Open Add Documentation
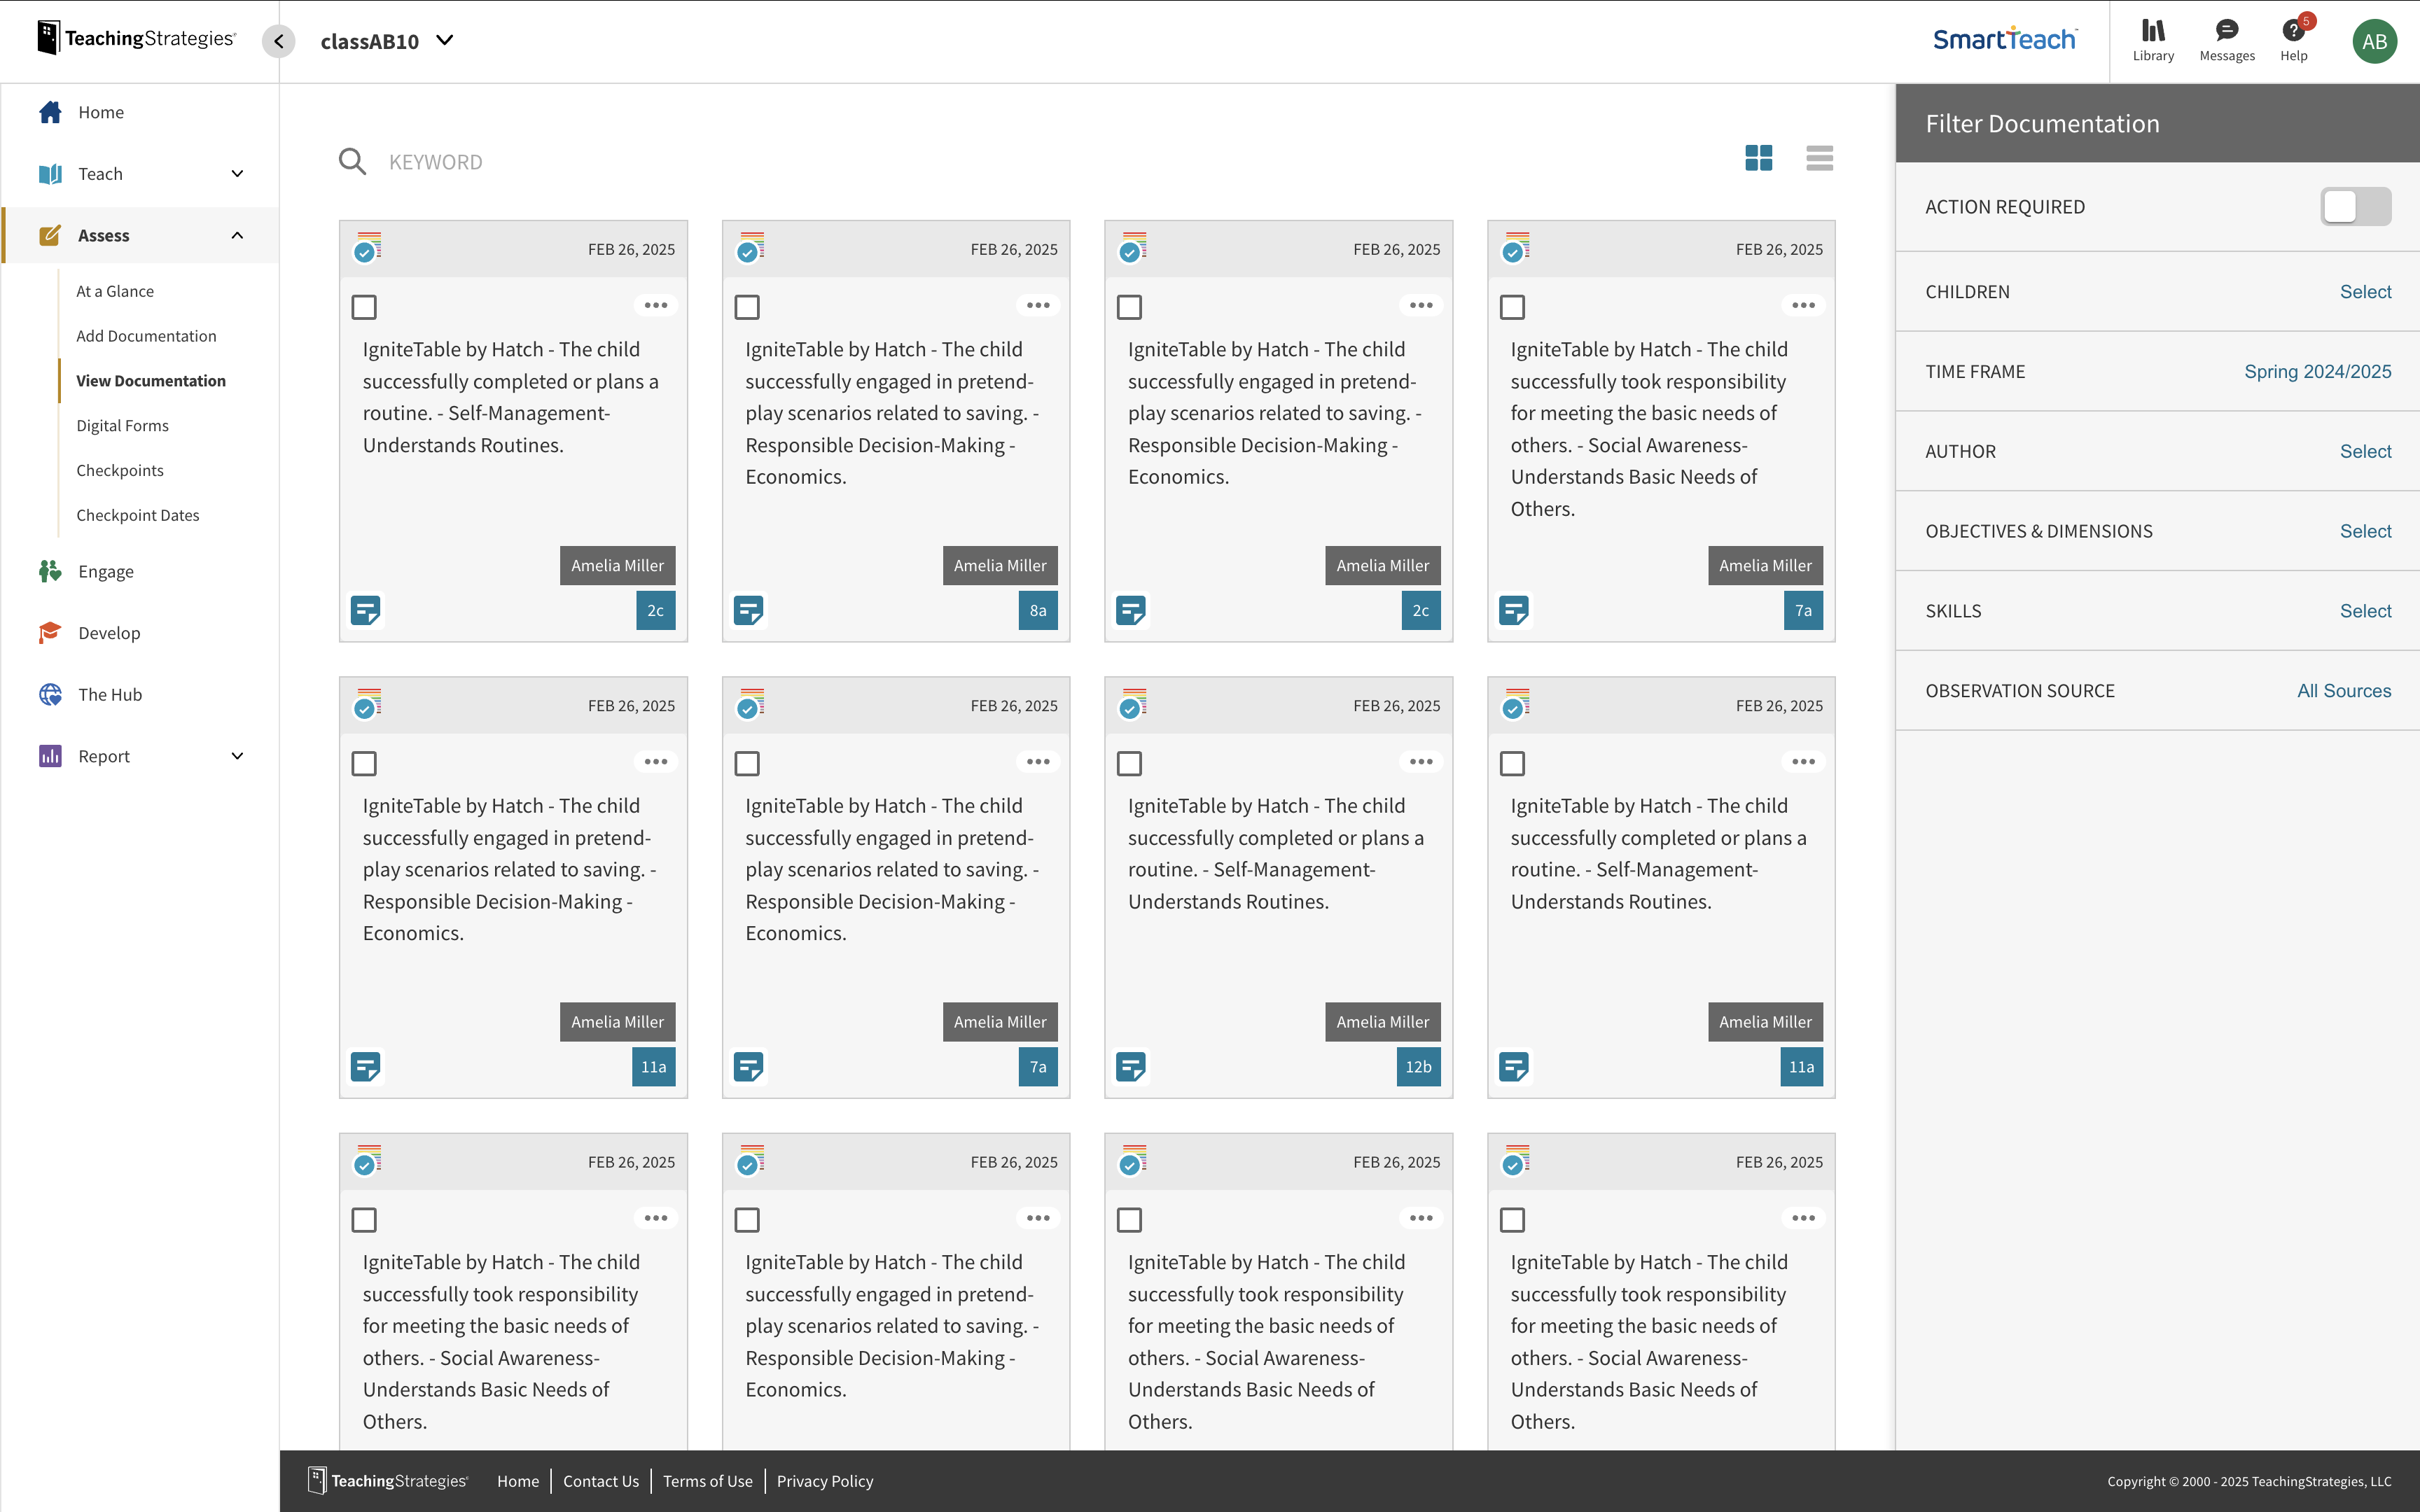Image resolution: width=2420 pixels, height=1512 pixels. pyautogui.click(x=146, y=336)
